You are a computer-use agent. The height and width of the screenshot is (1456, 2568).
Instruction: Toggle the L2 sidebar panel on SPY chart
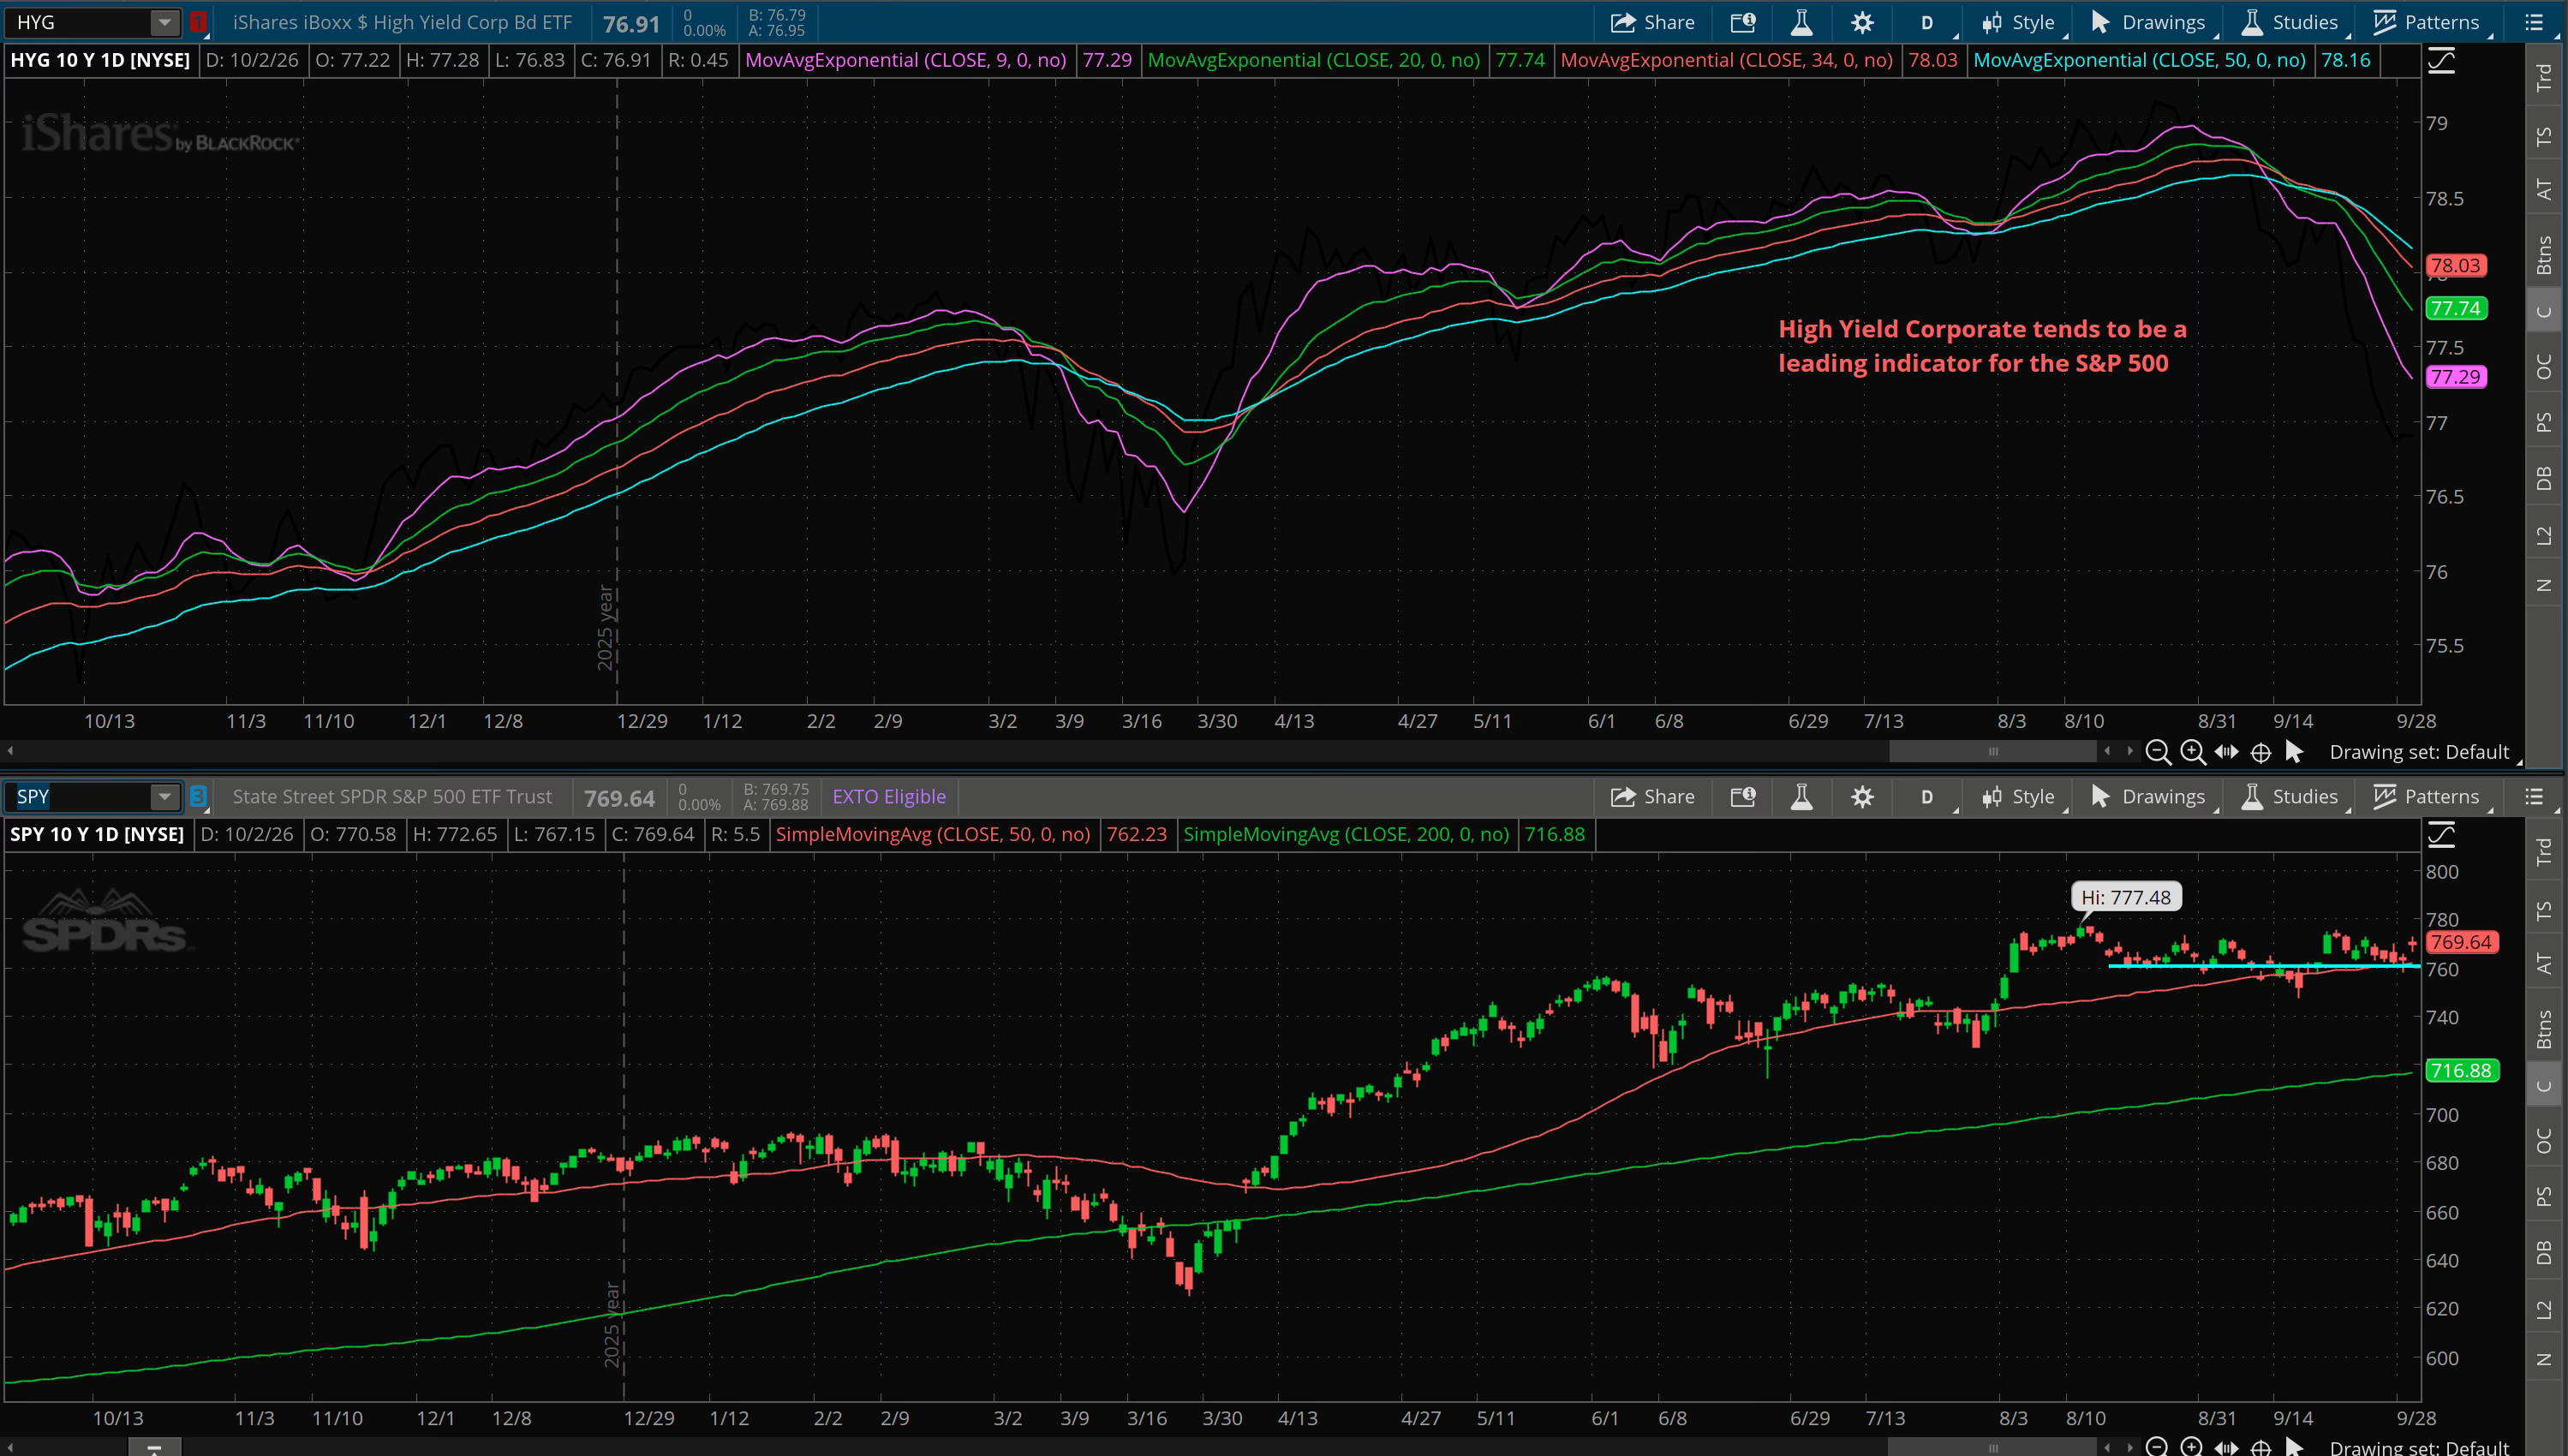click(2545, 1309)
